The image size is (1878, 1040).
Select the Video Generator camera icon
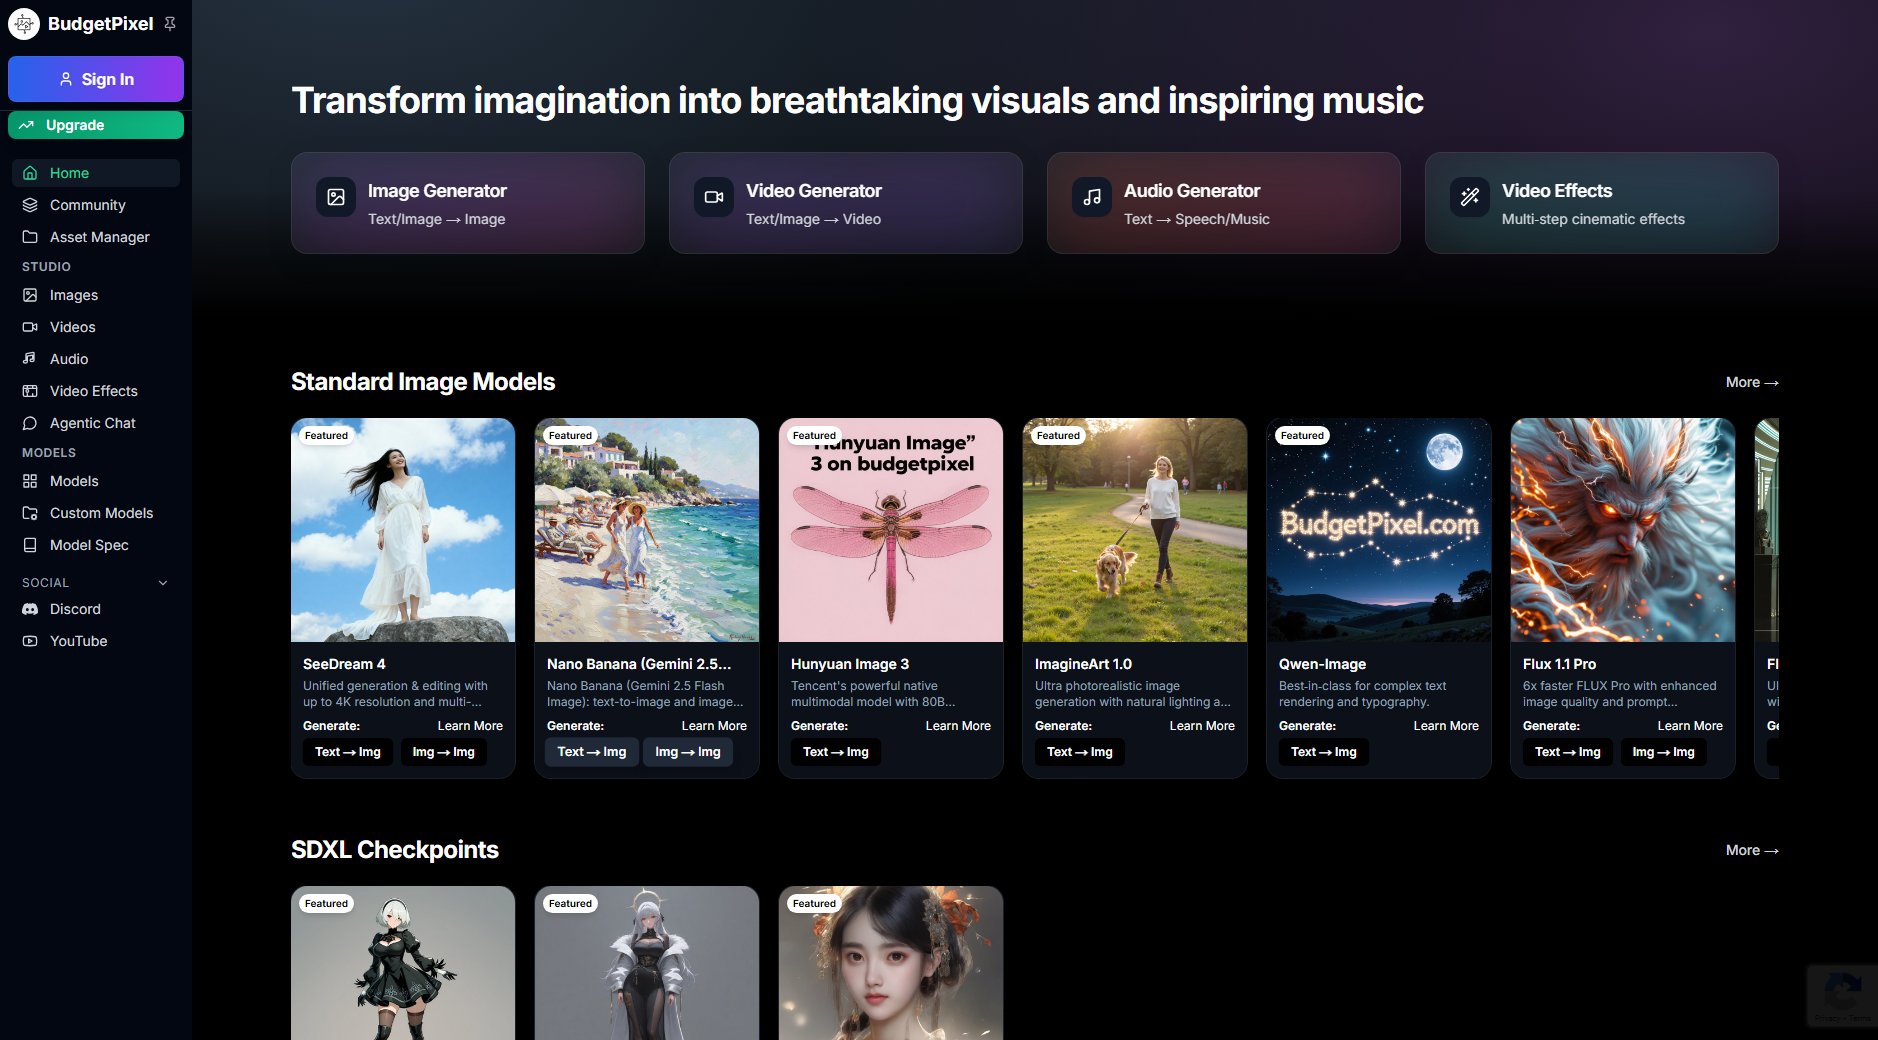713,197
